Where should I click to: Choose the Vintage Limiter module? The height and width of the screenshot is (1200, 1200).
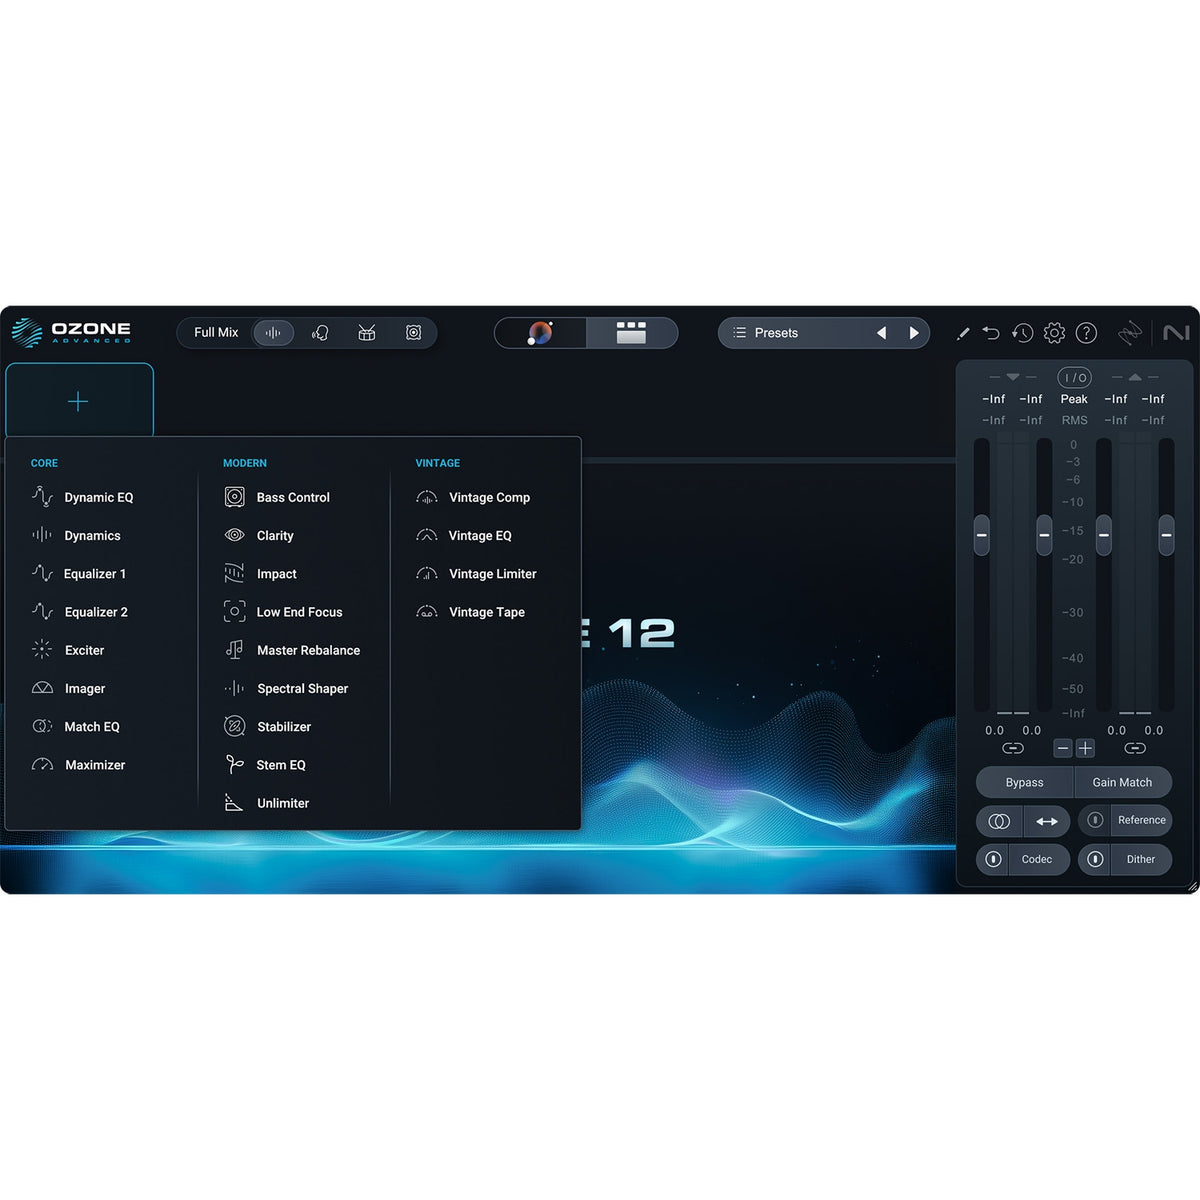point(477,574)
